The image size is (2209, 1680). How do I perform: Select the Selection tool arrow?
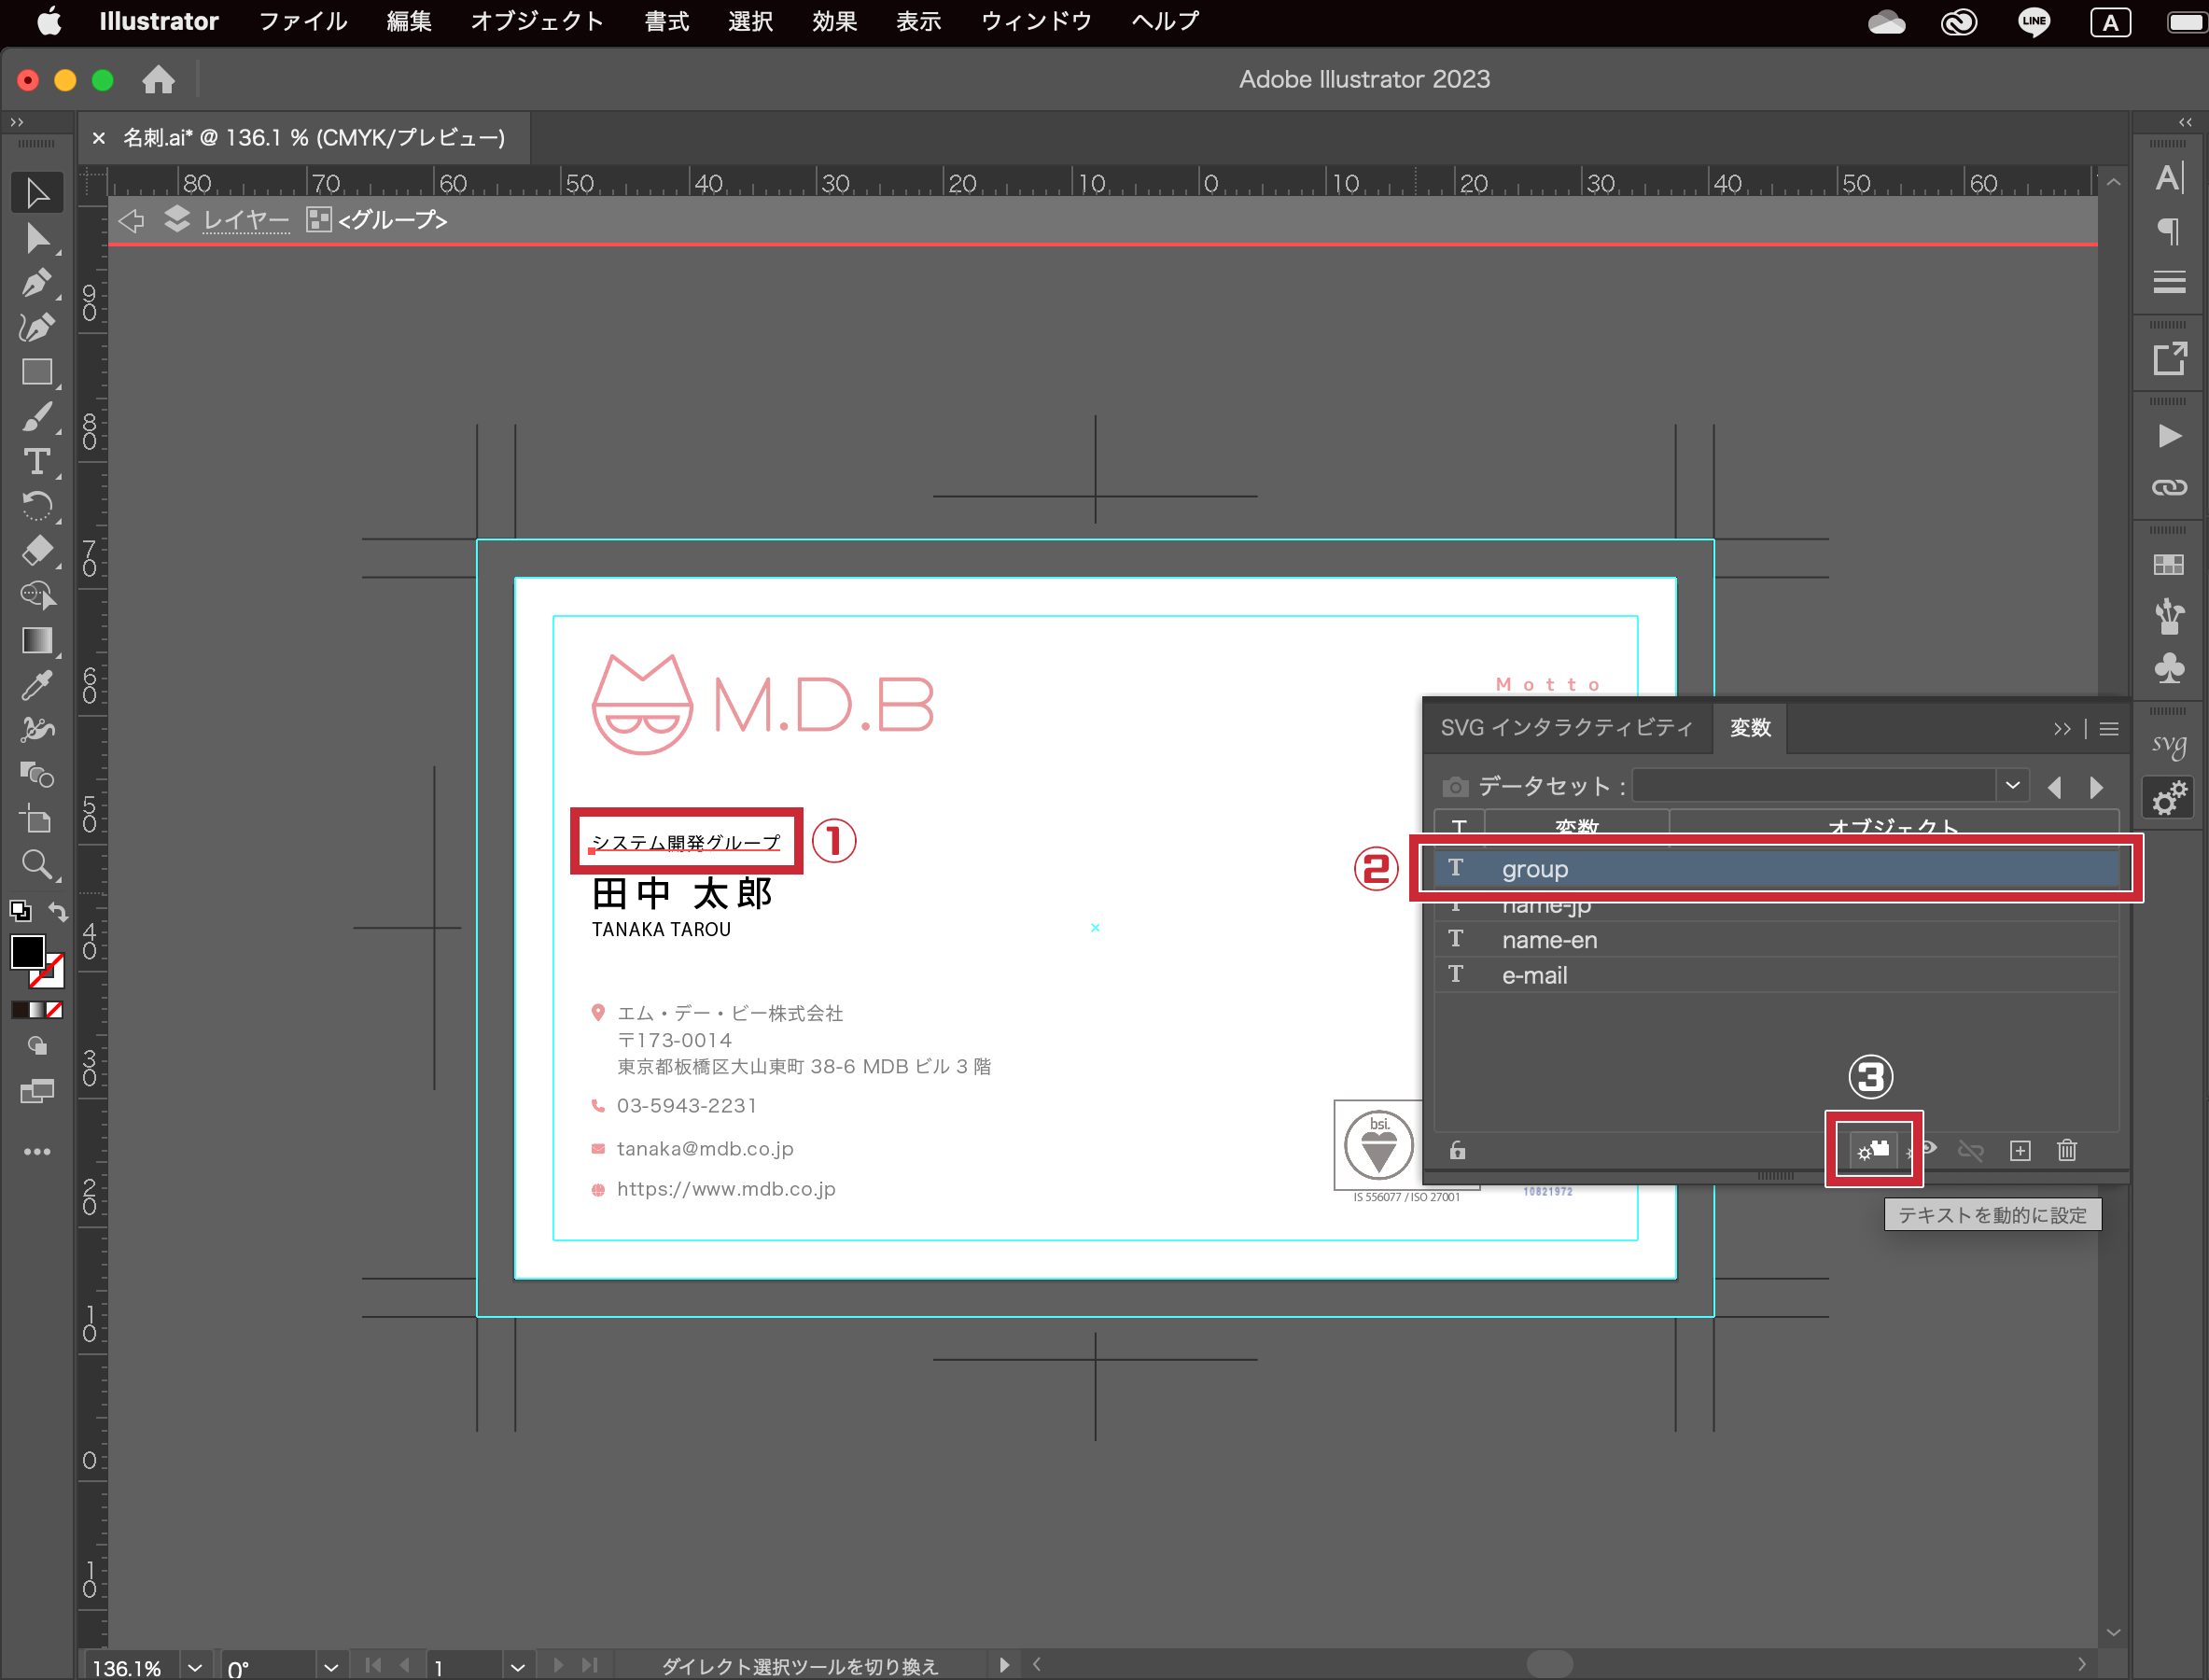(x=37, y=192)
